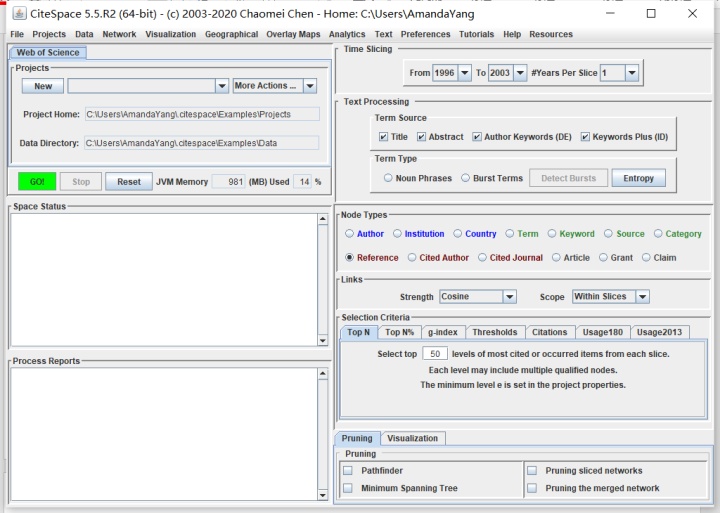Enable Minimum Spanning Tree checkbox

point(348,488)
